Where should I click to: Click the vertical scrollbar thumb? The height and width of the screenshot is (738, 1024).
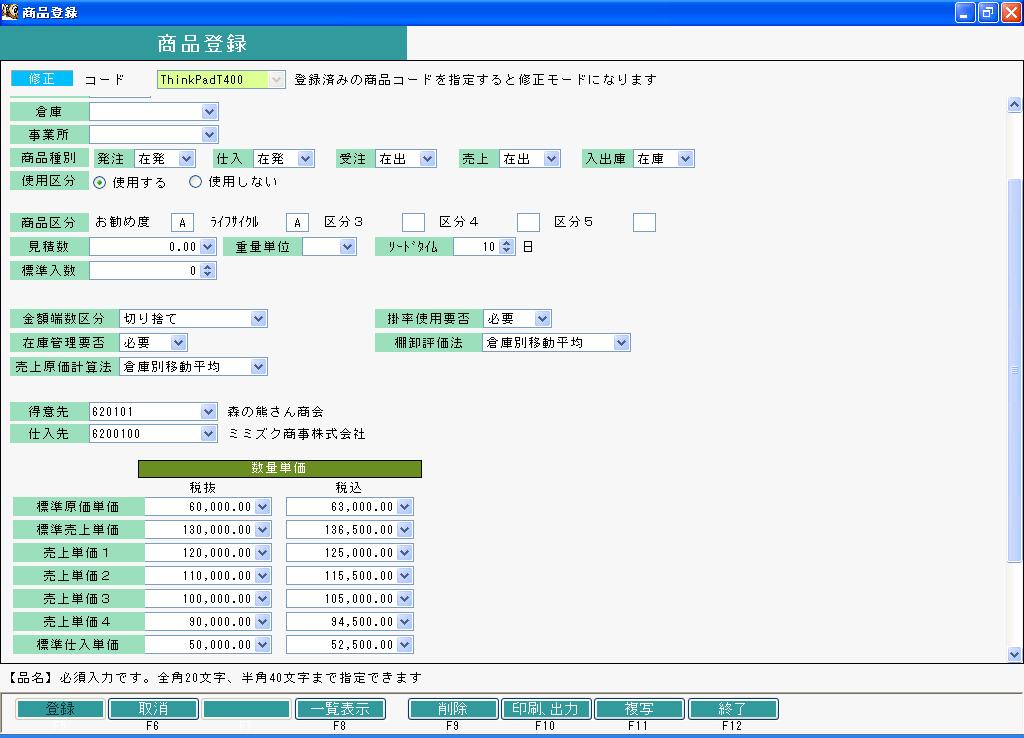pos(1014,370)
